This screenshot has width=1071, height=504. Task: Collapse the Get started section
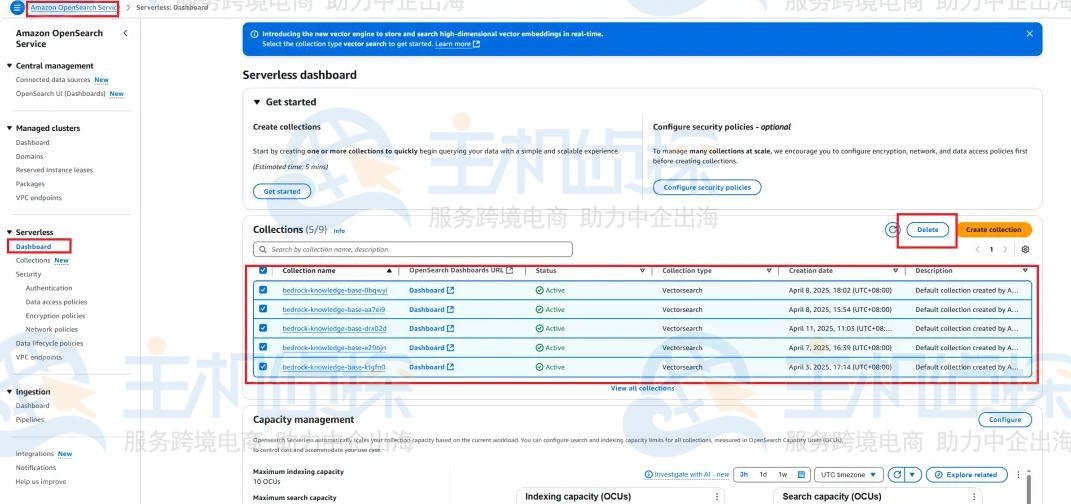(258, 102)
